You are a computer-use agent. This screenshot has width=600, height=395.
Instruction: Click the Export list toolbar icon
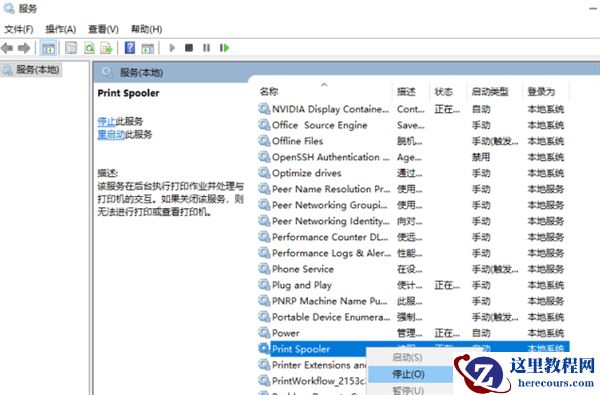(106, 48)
